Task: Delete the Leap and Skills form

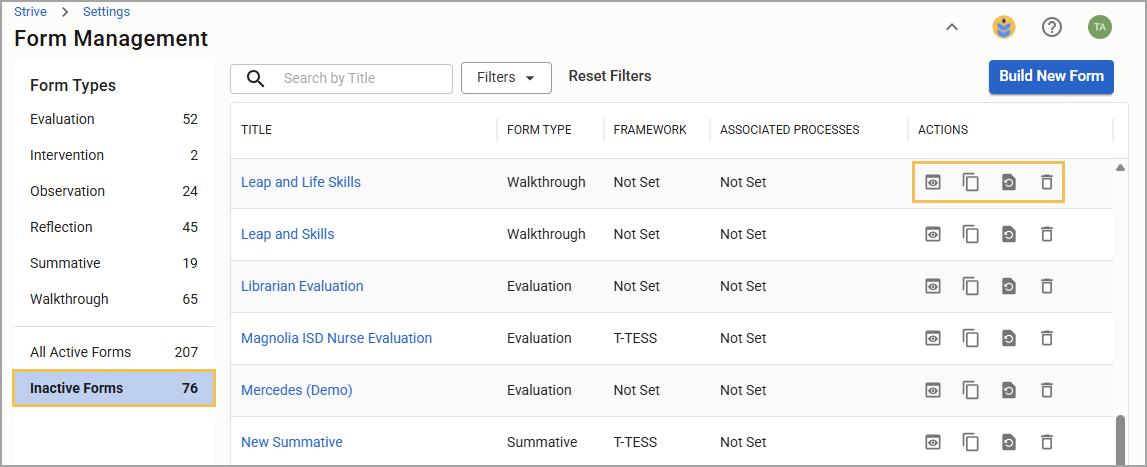Action: click(x=1047, y=234)
